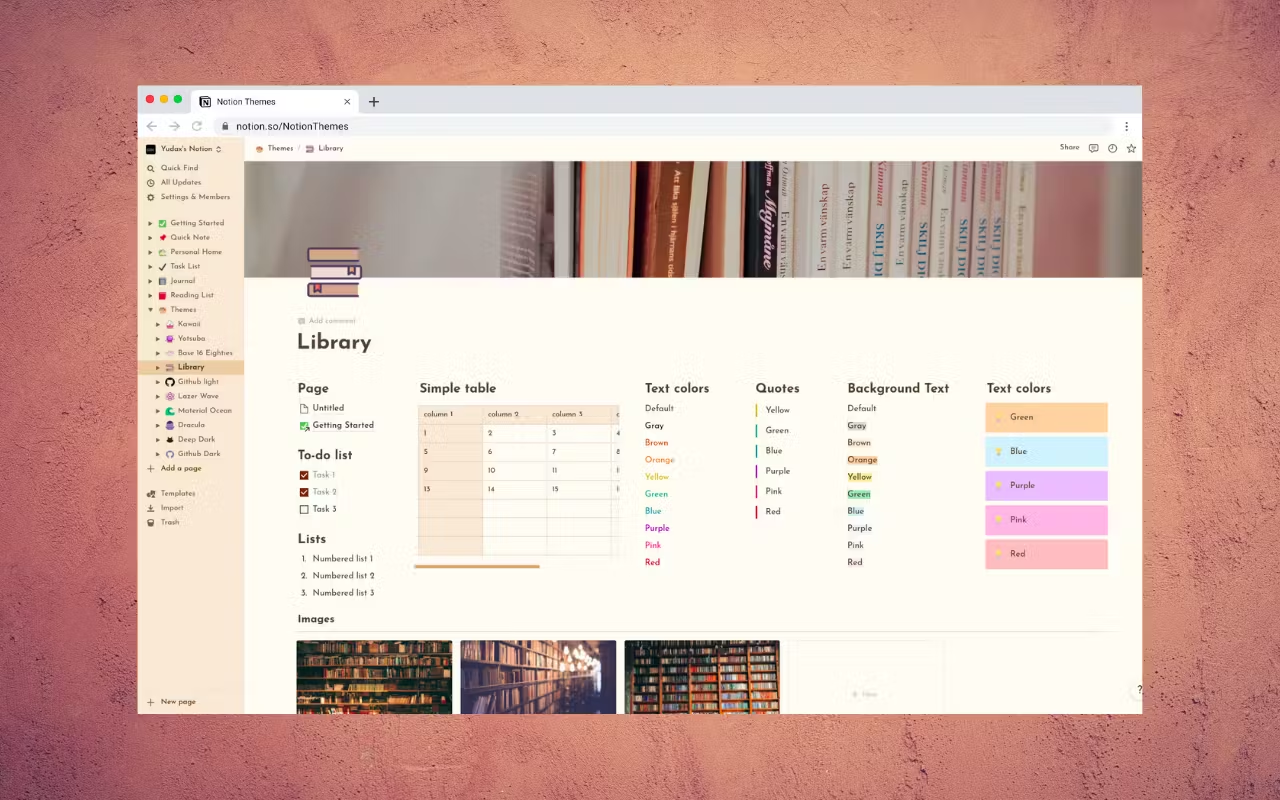Select the Purple text color swatch
The height and width of the screenshot is (800, 1280).
click(x=1046, y=485)
